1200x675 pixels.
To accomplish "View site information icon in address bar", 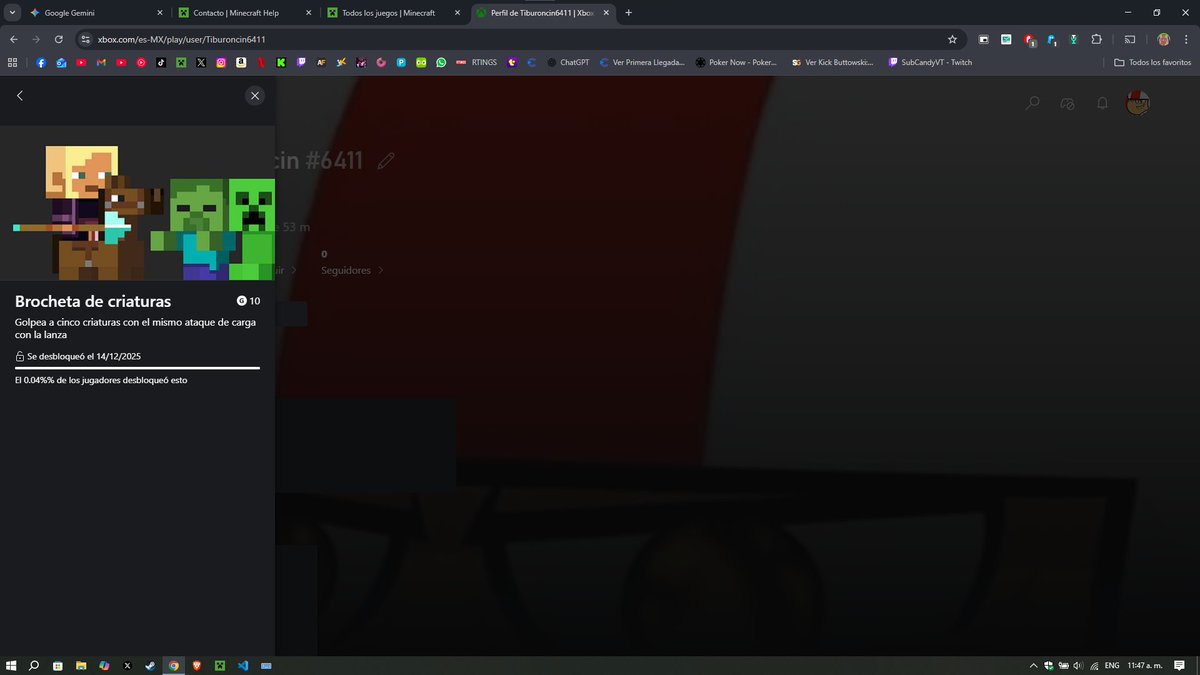I will tap(86, 39).
